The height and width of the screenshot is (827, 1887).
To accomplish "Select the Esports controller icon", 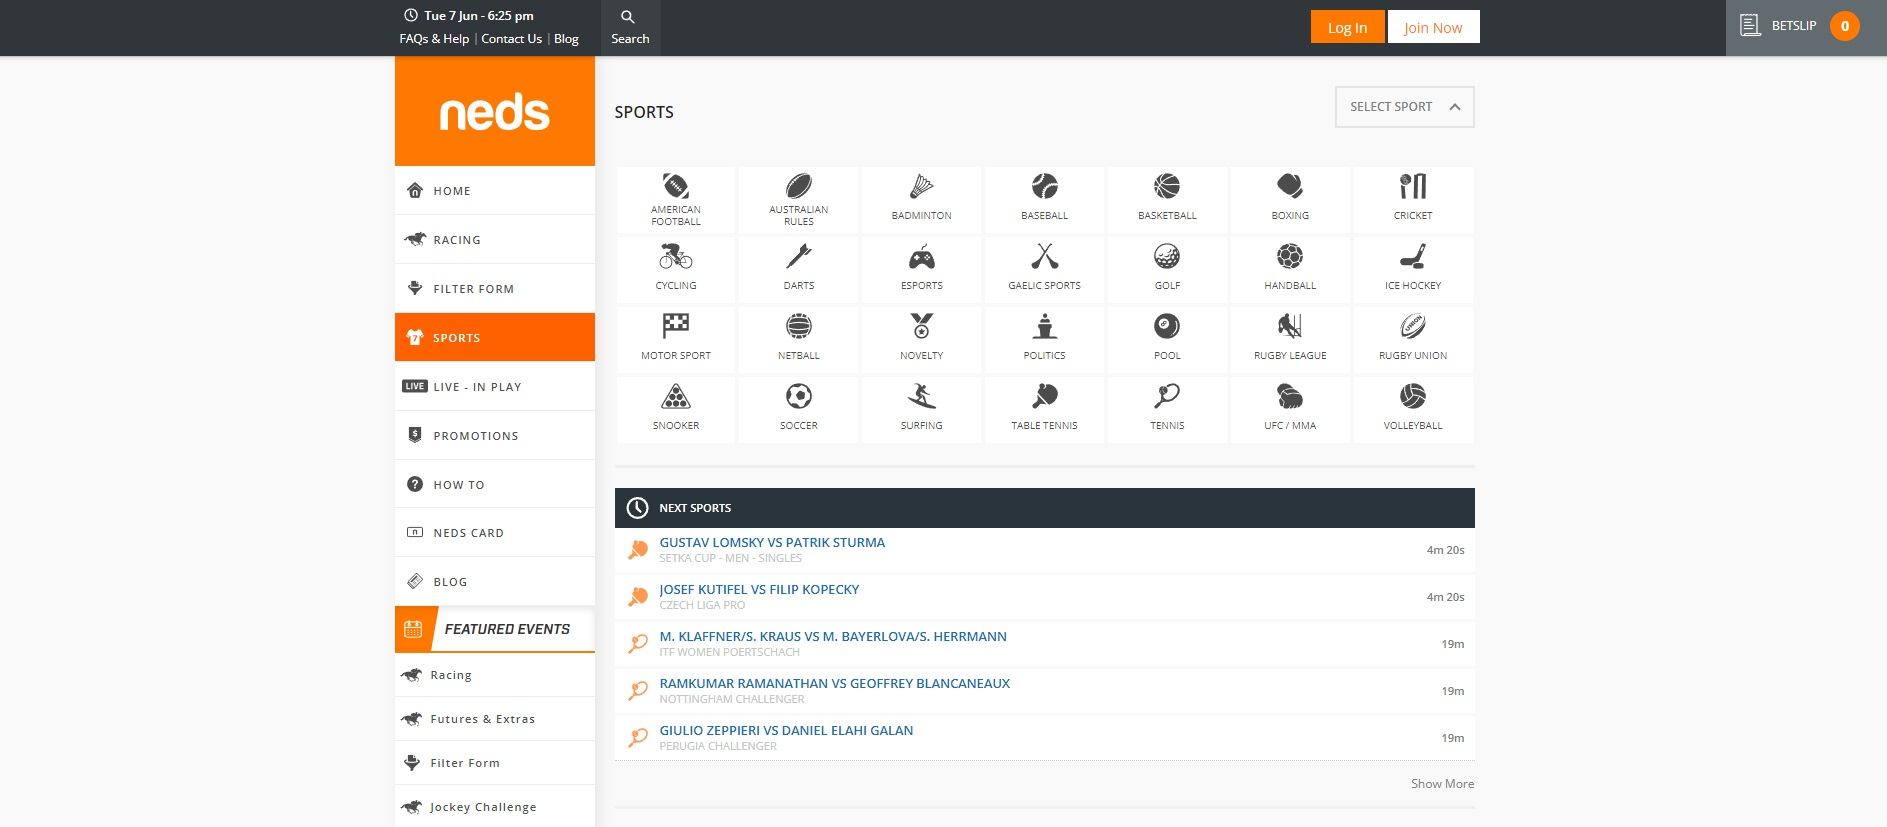I will tap(922, 258).
